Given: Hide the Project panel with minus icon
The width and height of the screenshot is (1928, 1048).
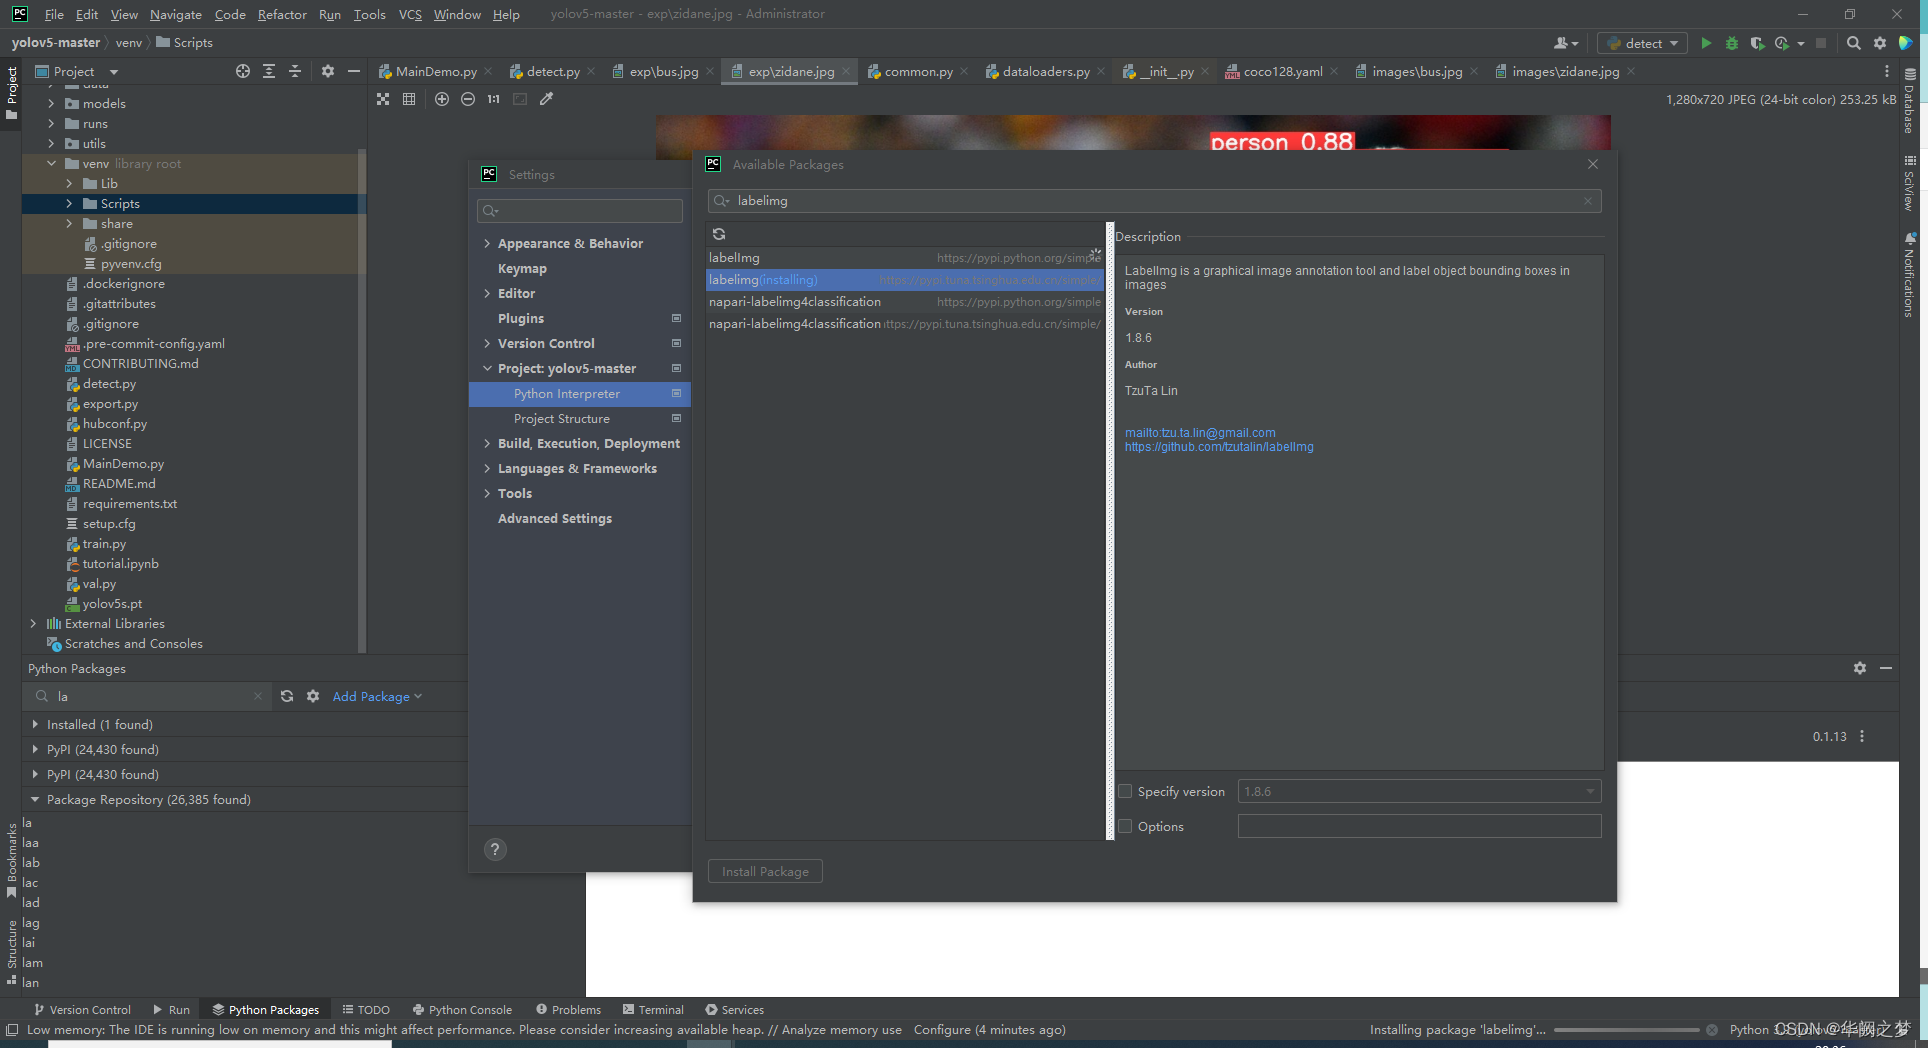Looking at the screenshot, I should pyautogui.click(x=353, y=71).
